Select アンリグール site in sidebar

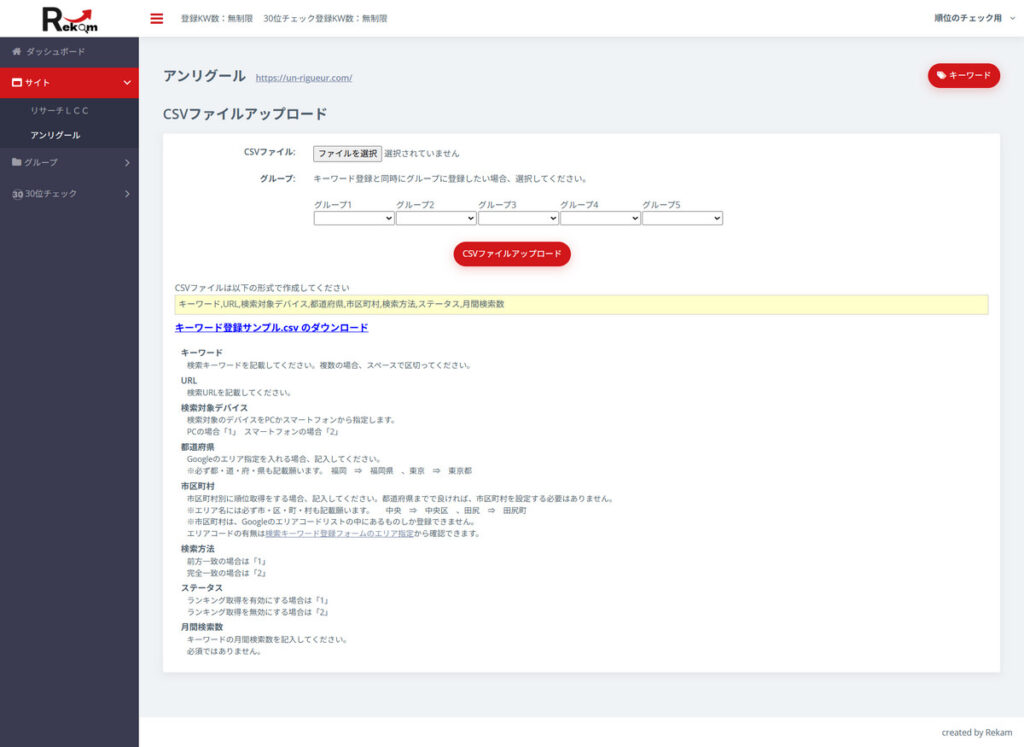pyautogui.click(x=55, y=135)
